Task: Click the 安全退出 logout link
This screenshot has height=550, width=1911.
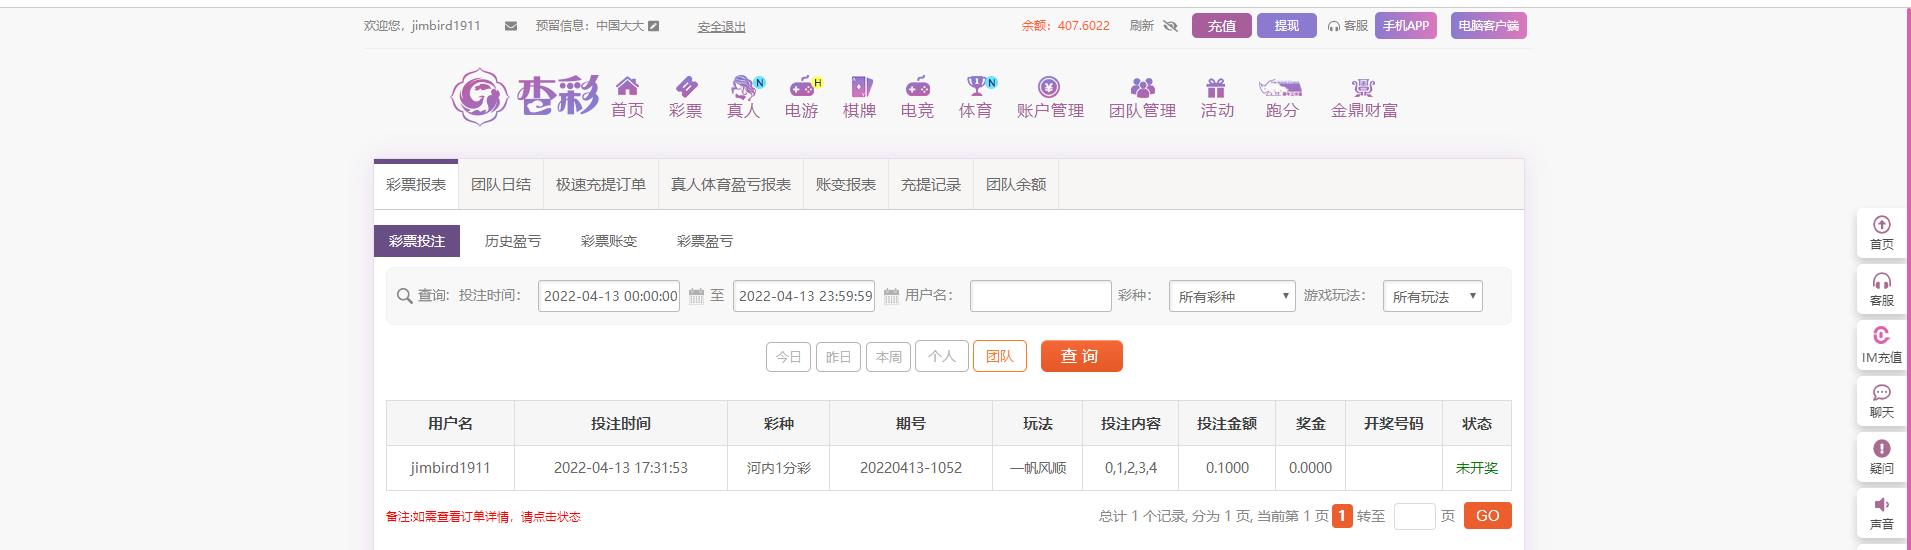Action: click(721, 27)
